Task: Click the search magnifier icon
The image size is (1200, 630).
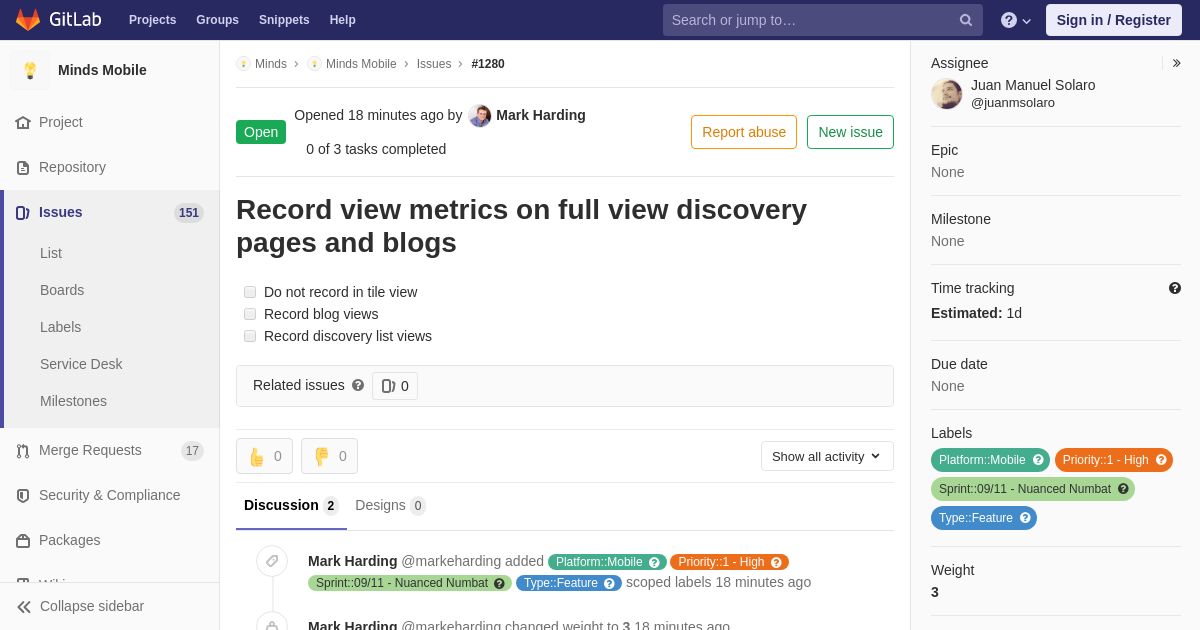Action: 966,20
